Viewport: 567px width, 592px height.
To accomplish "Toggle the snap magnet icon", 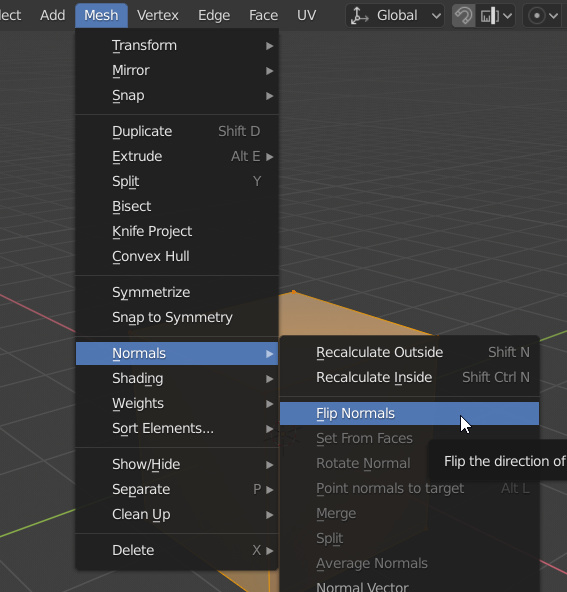I will 464,16.
